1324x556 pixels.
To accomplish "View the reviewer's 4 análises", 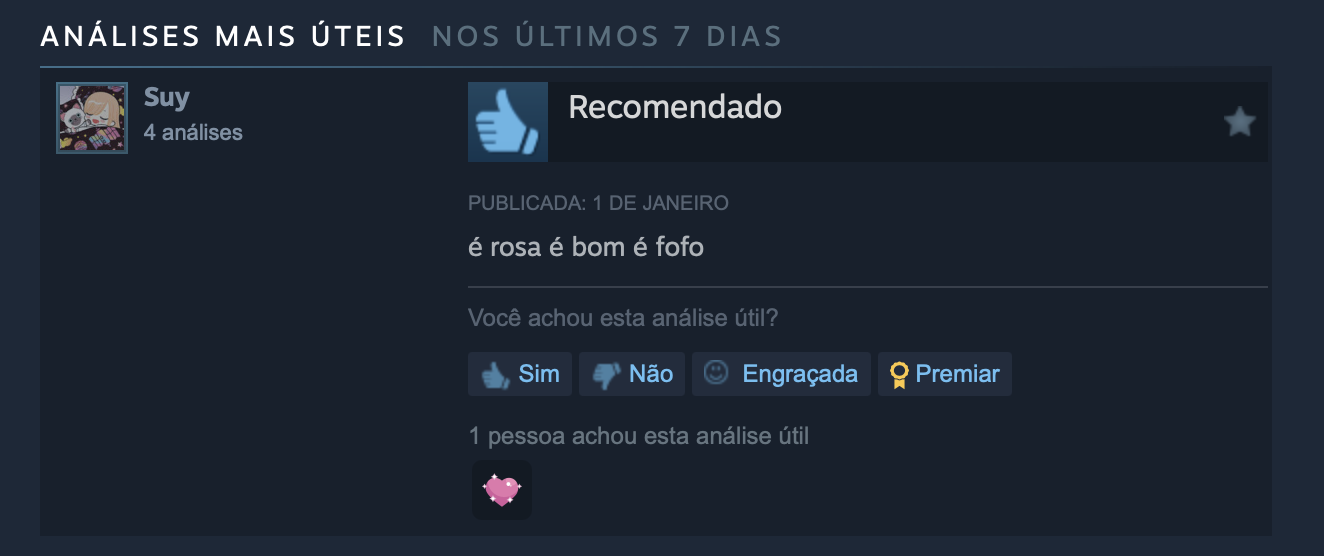I will tap(193, 132).
